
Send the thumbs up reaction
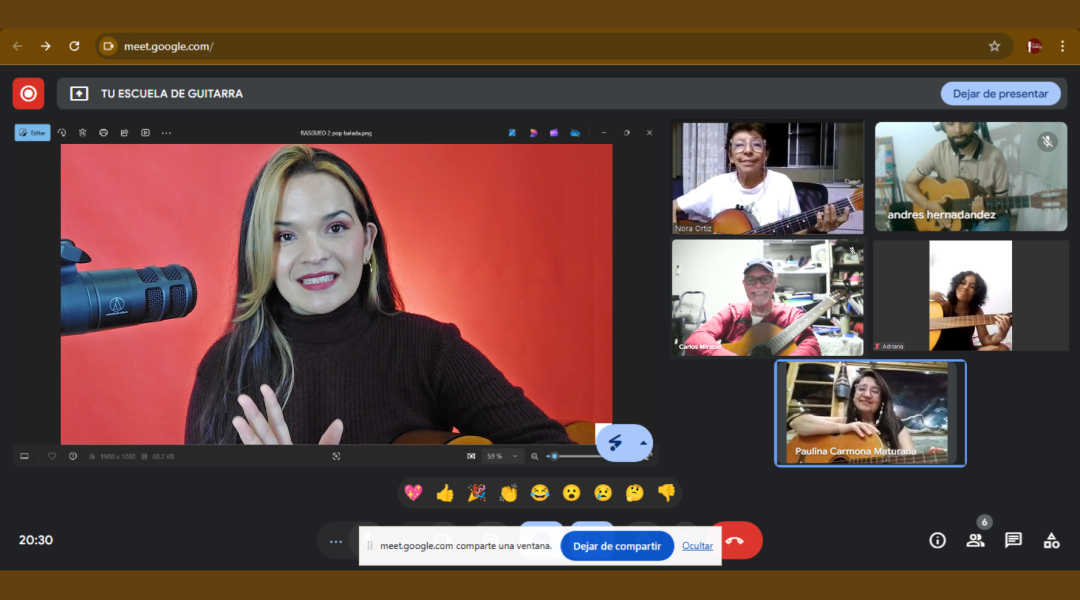[x=445, y=493]
